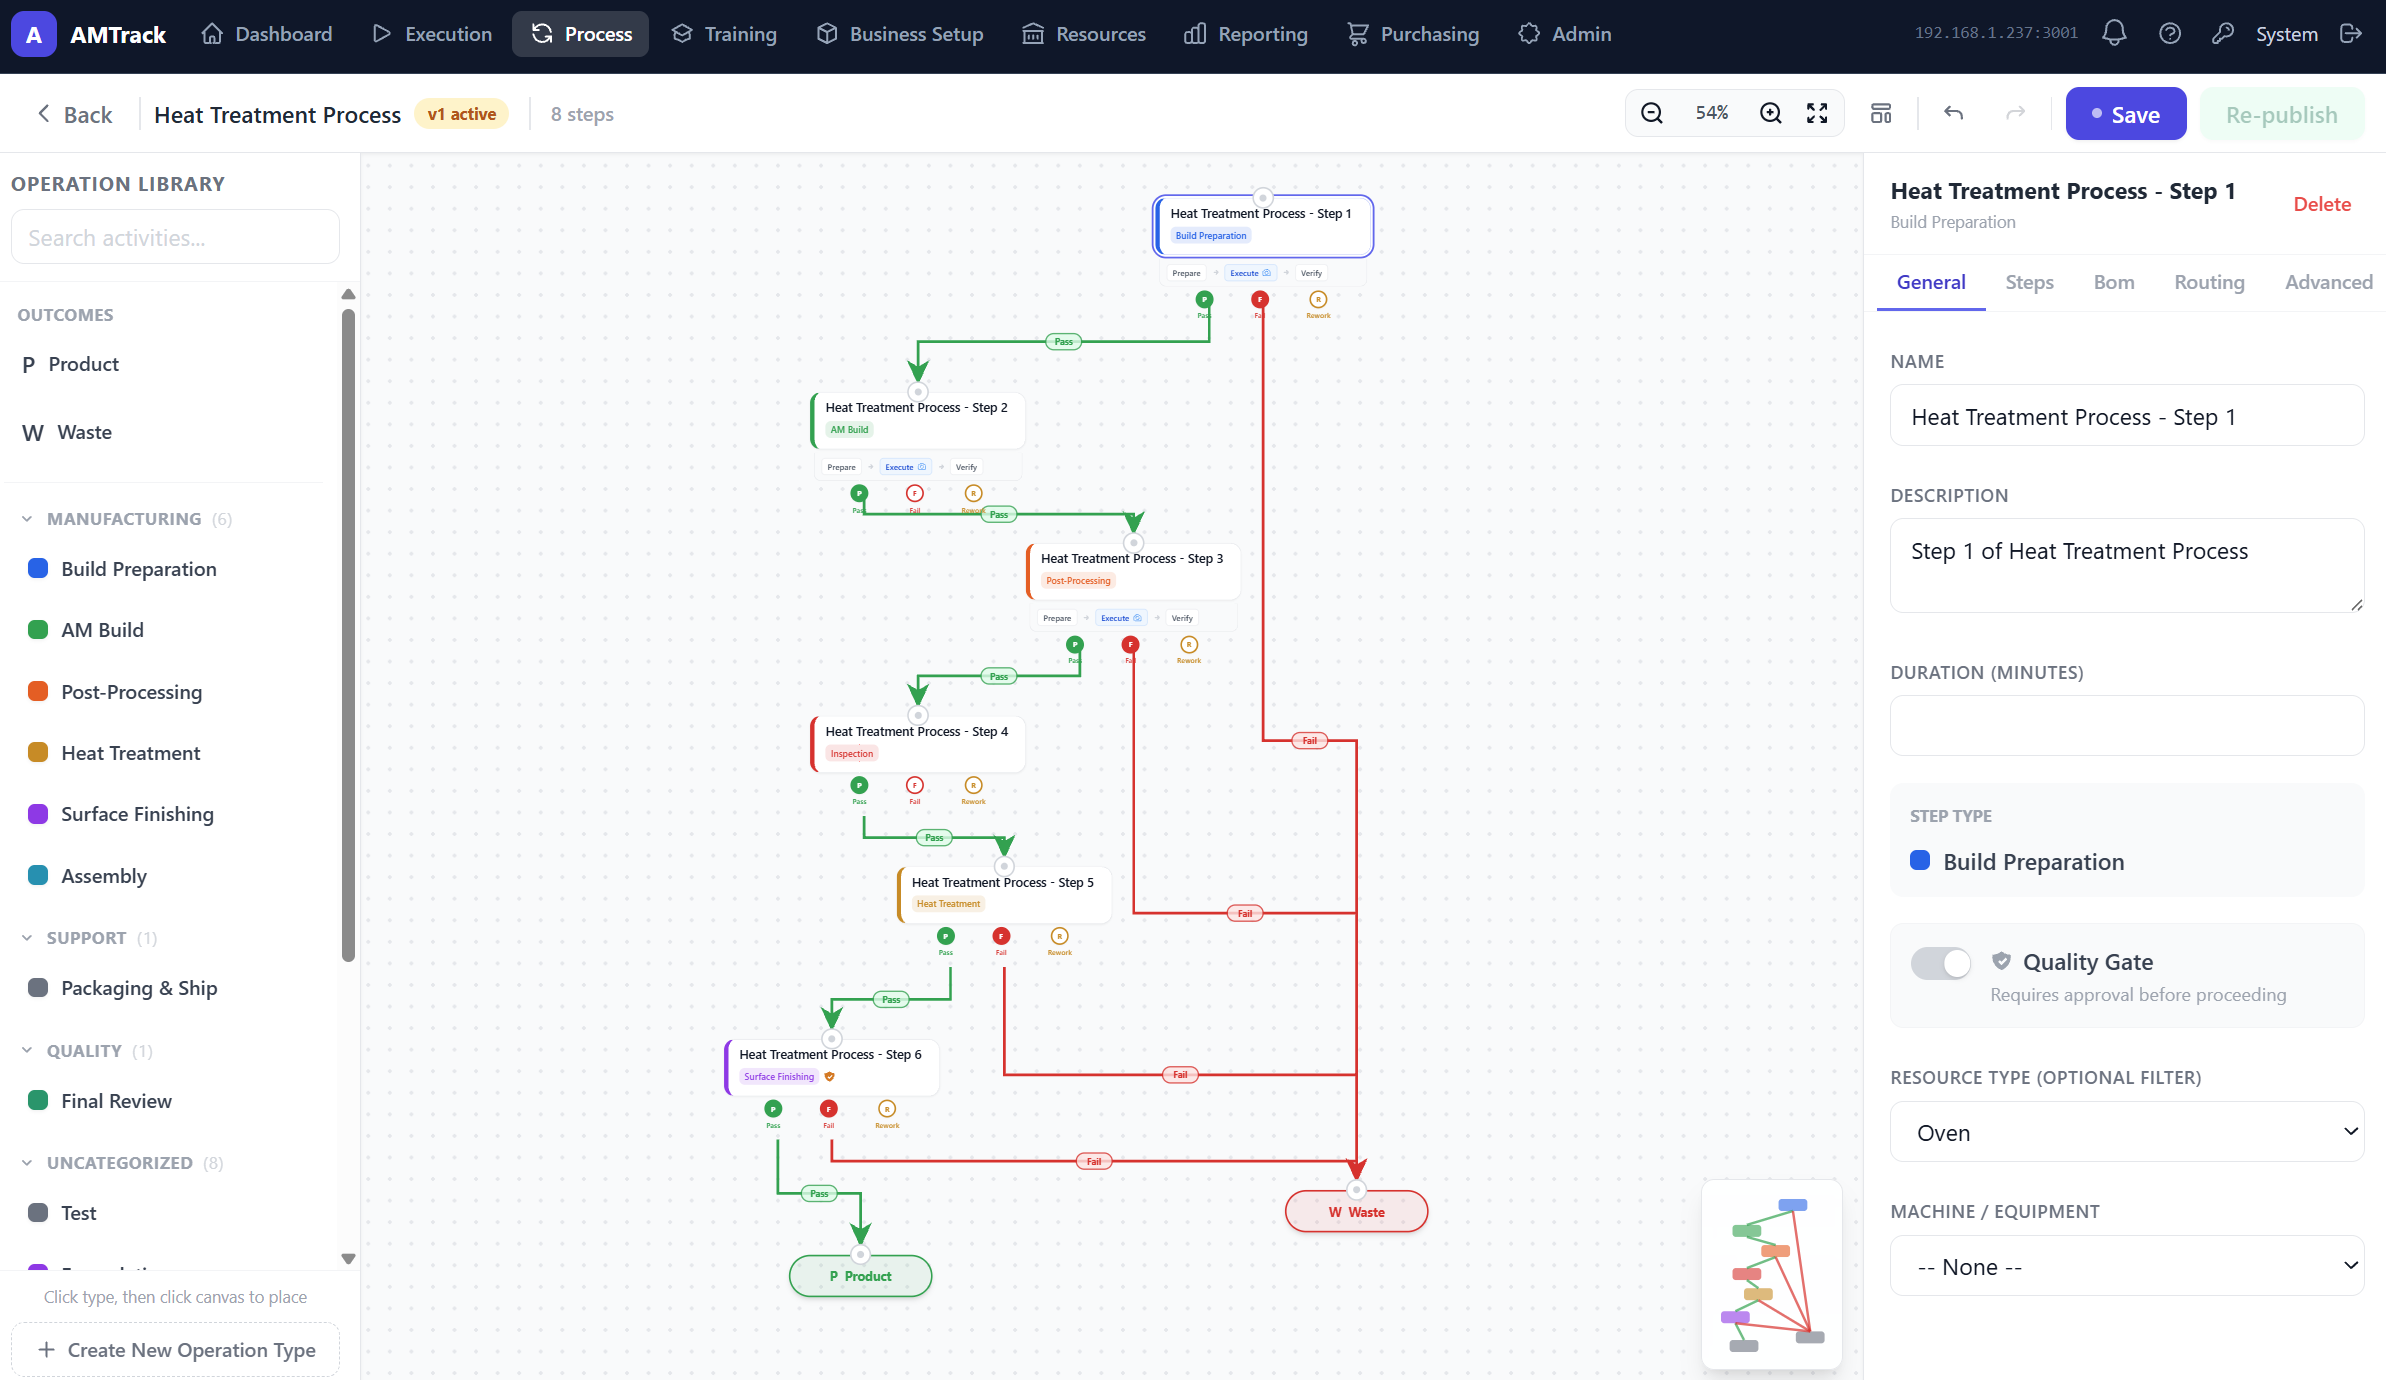Pick Surface Finishing purple operation type

(137, 814)
